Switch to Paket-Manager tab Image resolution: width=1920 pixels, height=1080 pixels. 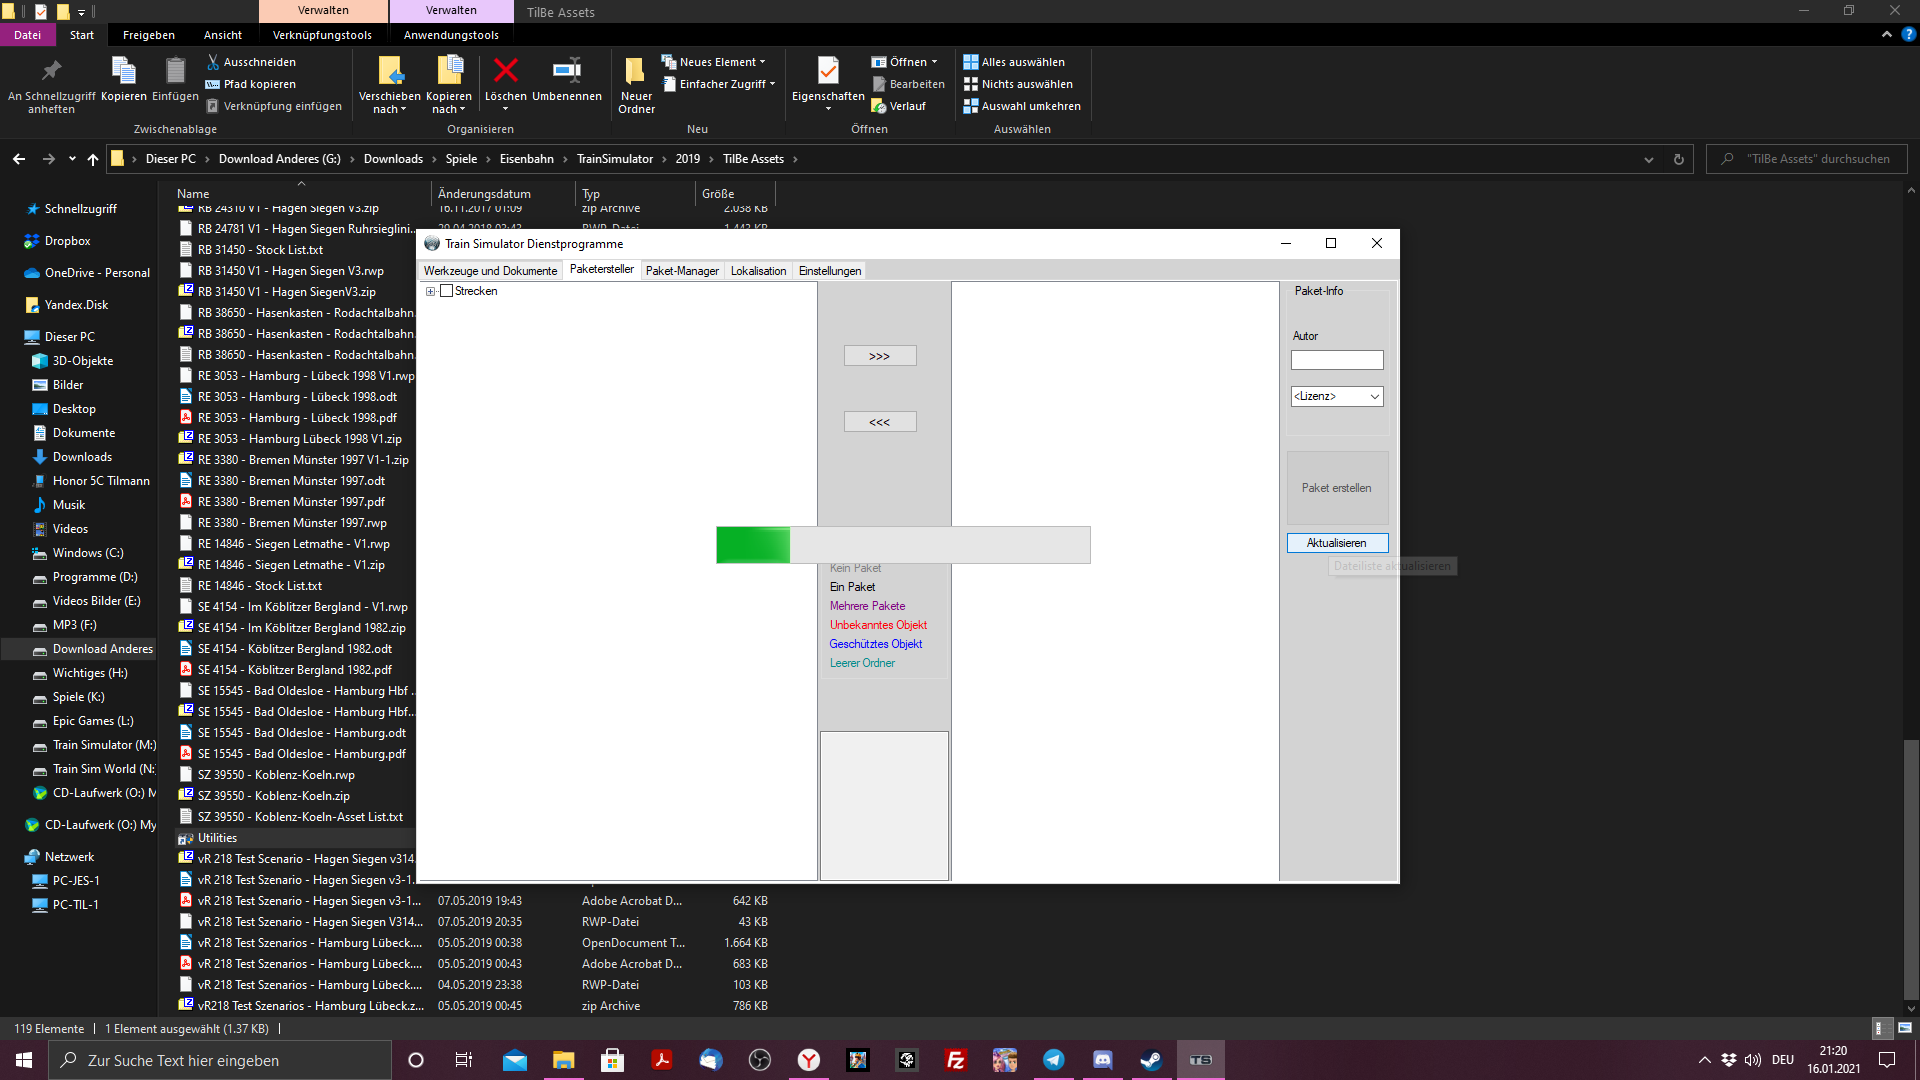click(682, 271)
